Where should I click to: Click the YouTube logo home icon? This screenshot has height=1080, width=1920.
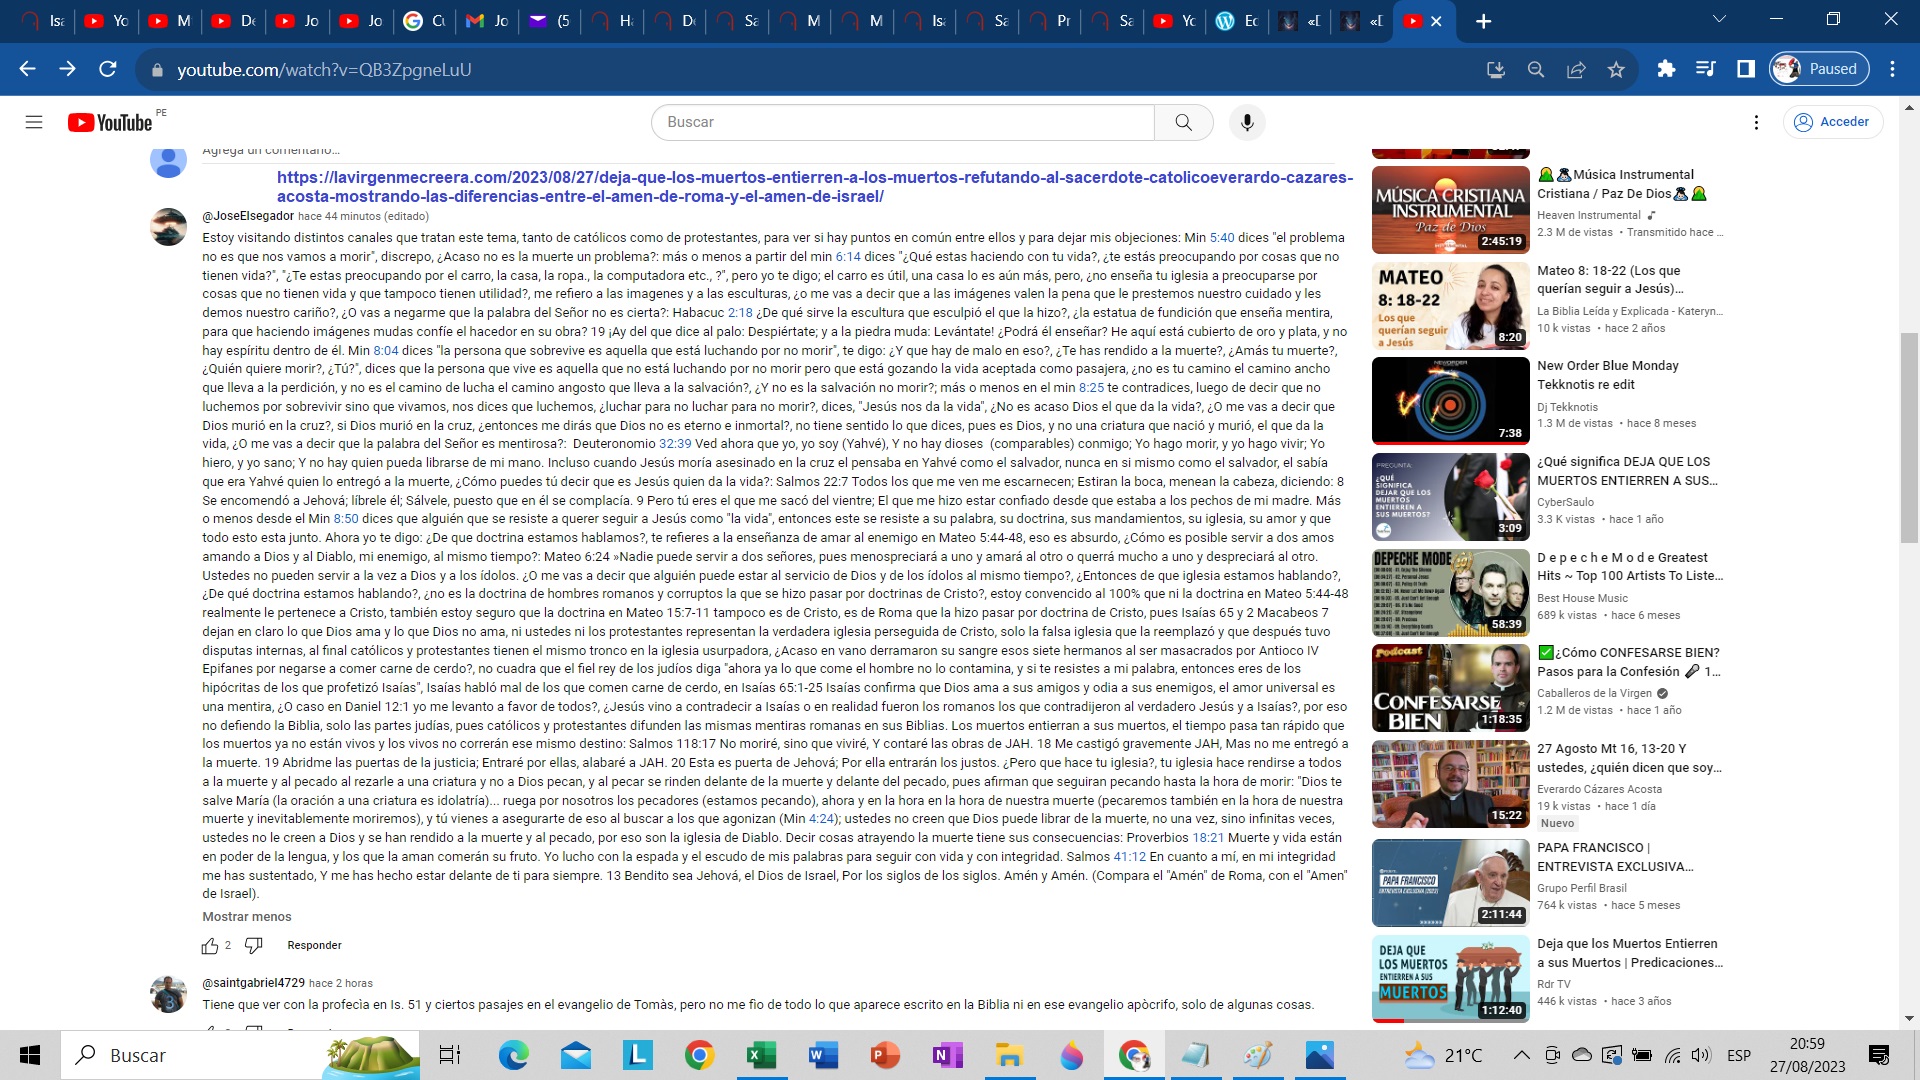coord(110,122)
